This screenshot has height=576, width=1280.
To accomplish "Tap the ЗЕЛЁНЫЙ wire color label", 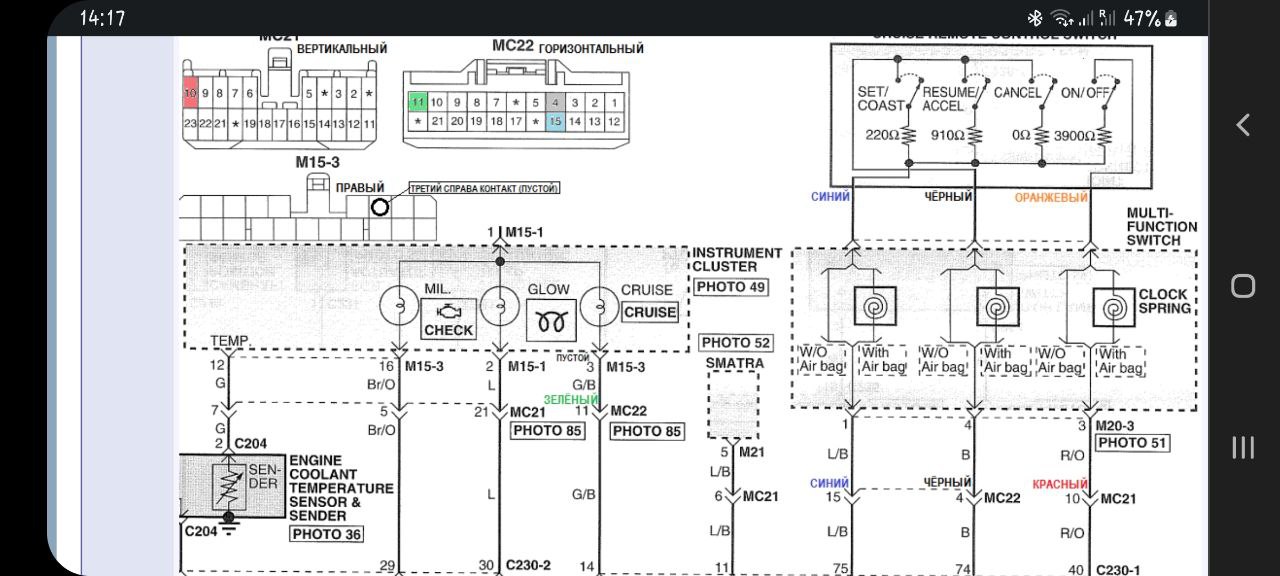I will [571, 399].
